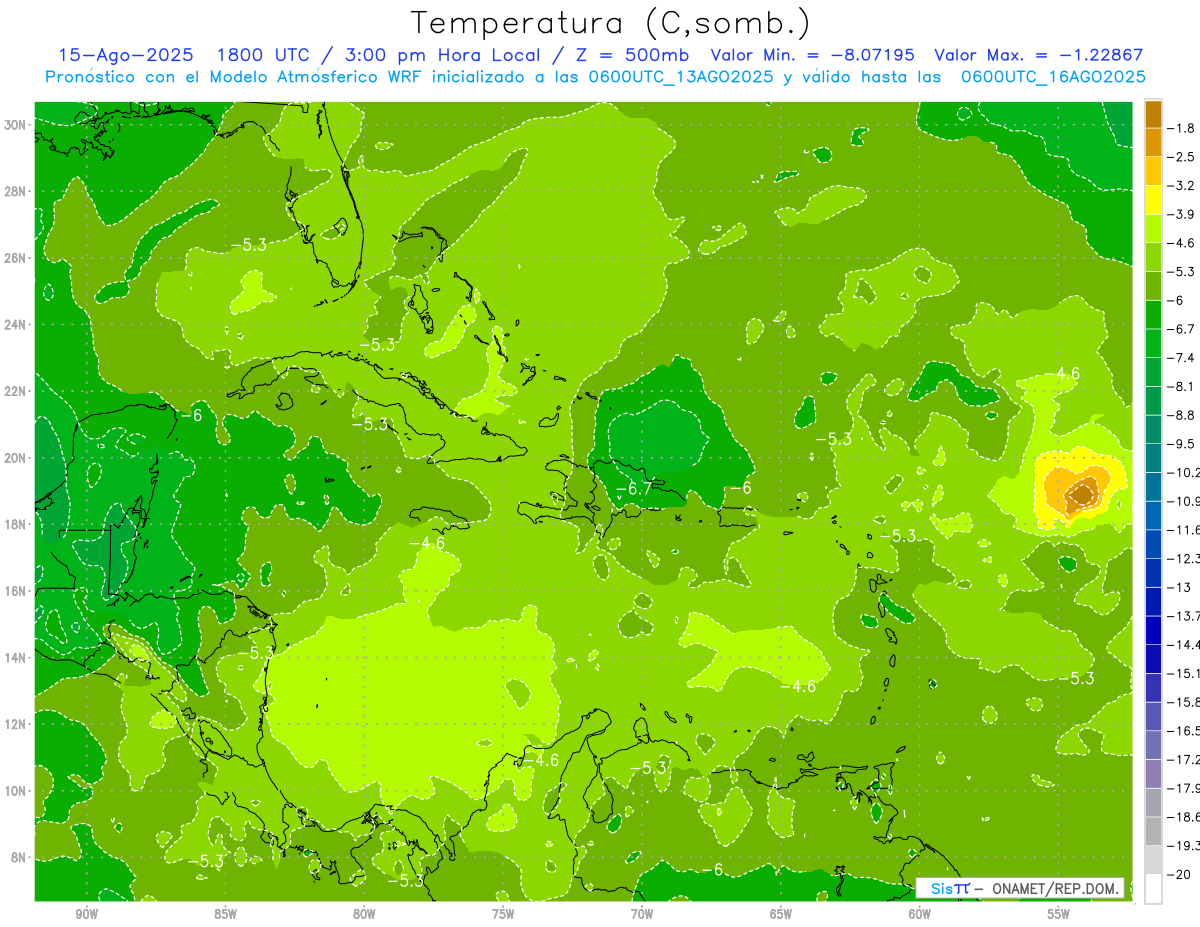
Task: Click the '-3.2' color bar label
Action: click(x=1182, y=186)
